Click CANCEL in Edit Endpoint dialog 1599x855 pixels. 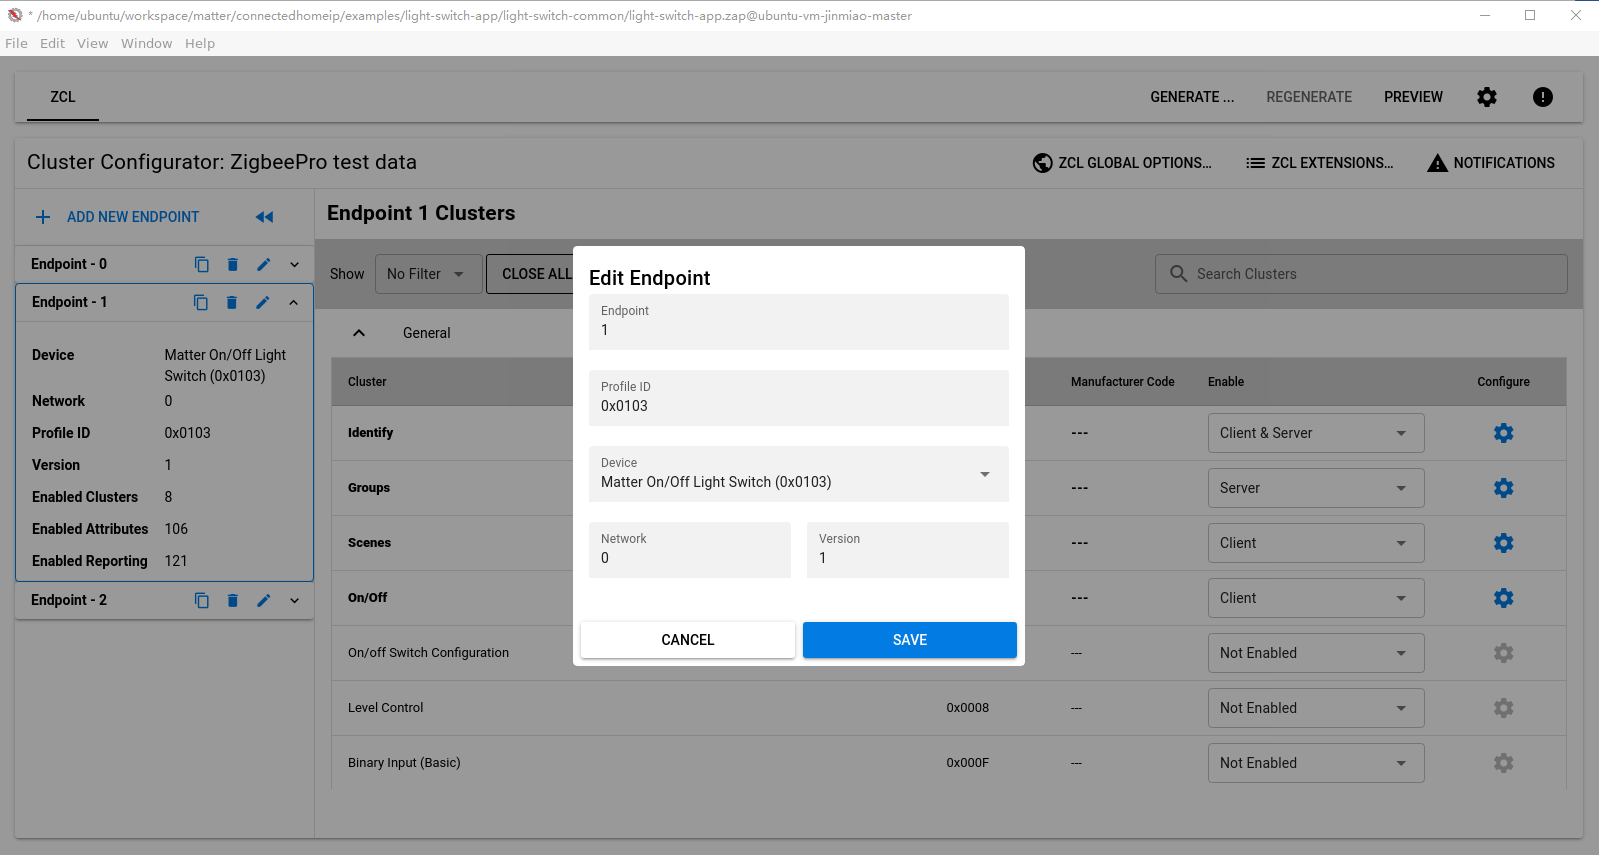pos(688,640)
